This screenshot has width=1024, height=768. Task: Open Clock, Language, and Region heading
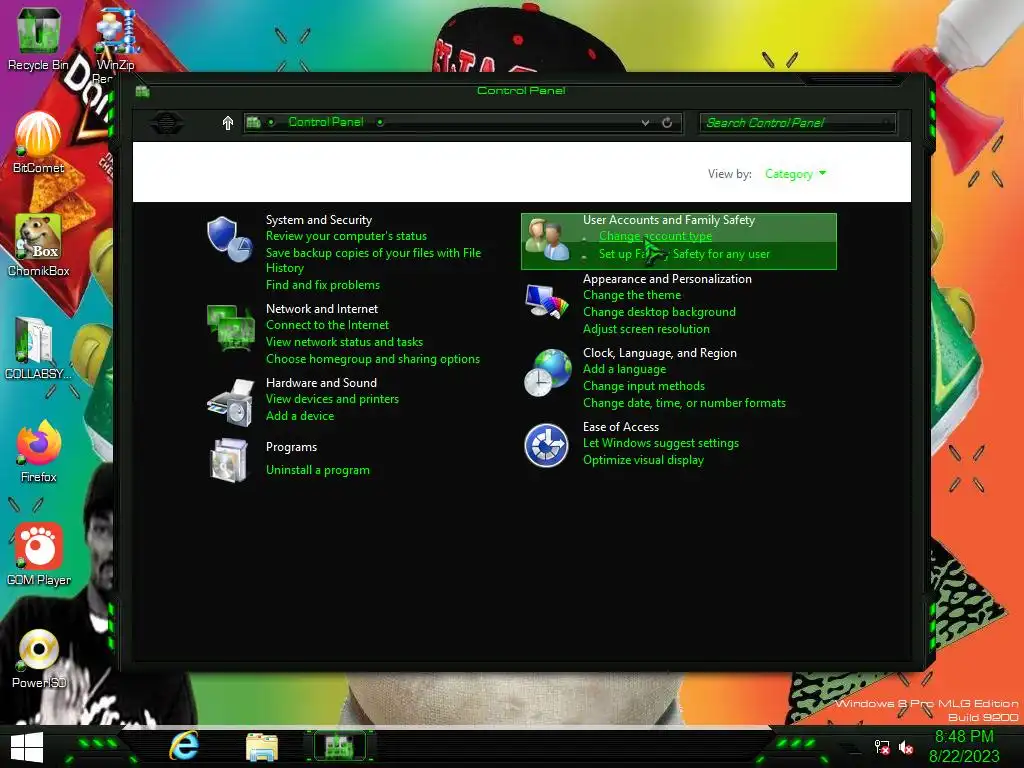pos(660,353)
